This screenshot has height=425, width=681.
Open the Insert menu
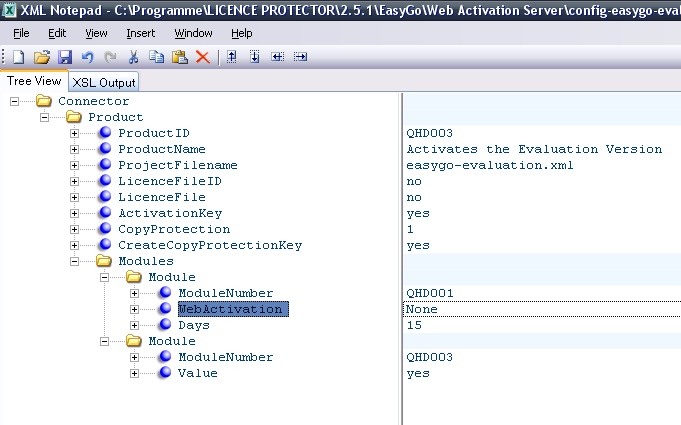tap(141, 33)
